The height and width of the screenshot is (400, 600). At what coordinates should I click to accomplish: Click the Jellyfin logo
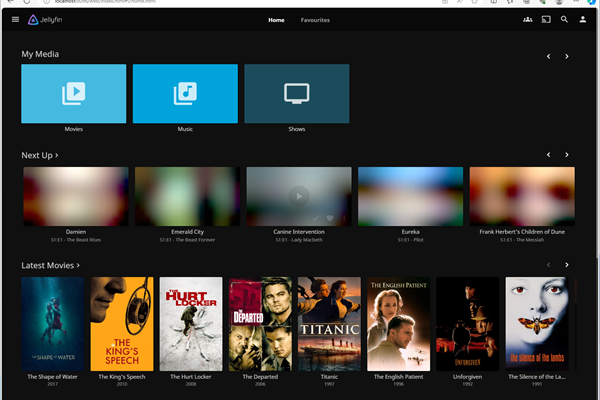pyautogui.click(x=45, y=19)
